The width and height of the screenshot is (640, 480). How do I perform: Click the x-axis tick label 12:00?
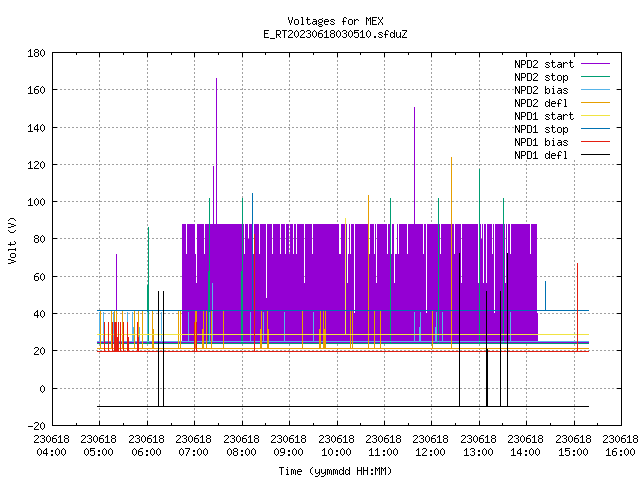click(431, 452)
